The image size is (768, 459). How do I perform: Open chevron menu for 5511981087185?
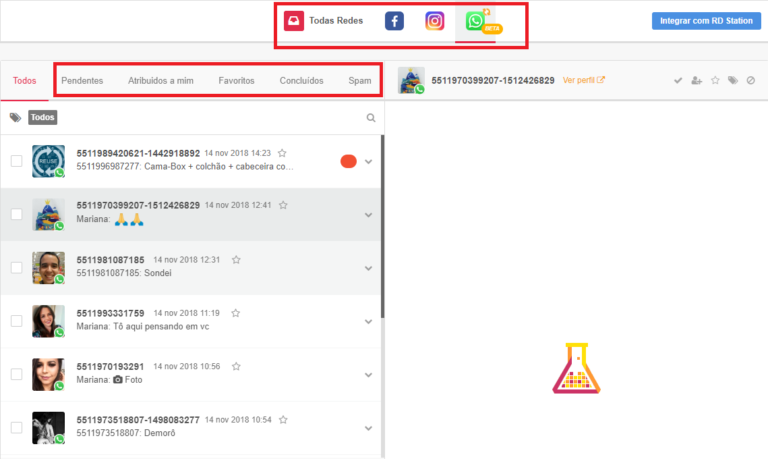click(368, 268)
